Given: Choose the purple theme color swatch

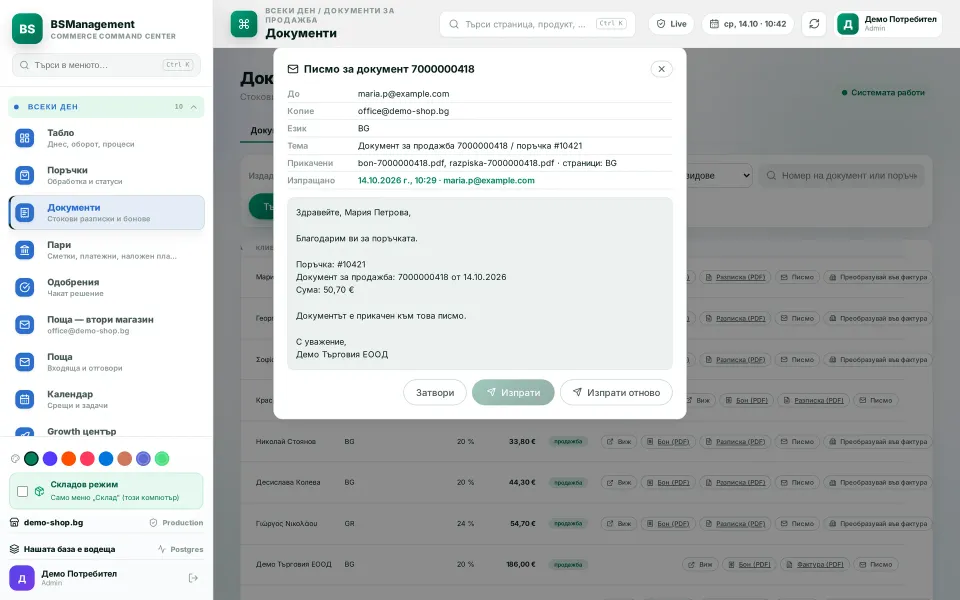Looking at the screenshot, I should click(x=50, y=459).
